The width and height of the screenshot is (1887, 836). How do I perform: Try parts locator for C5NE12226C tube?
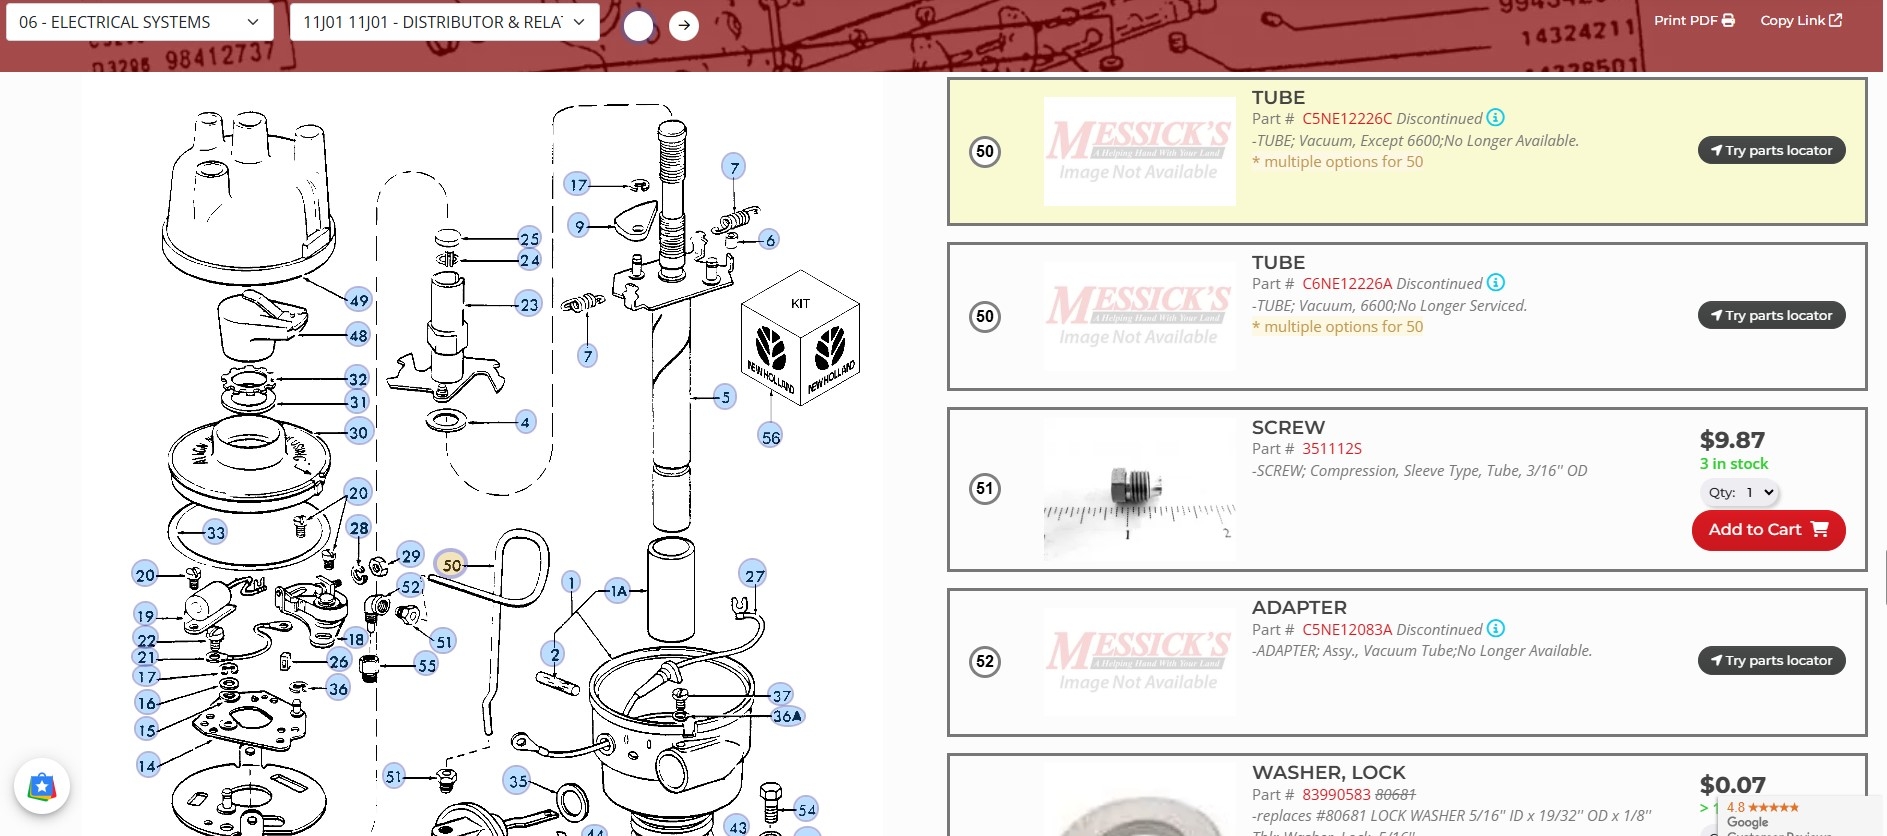coord(1771,151)
